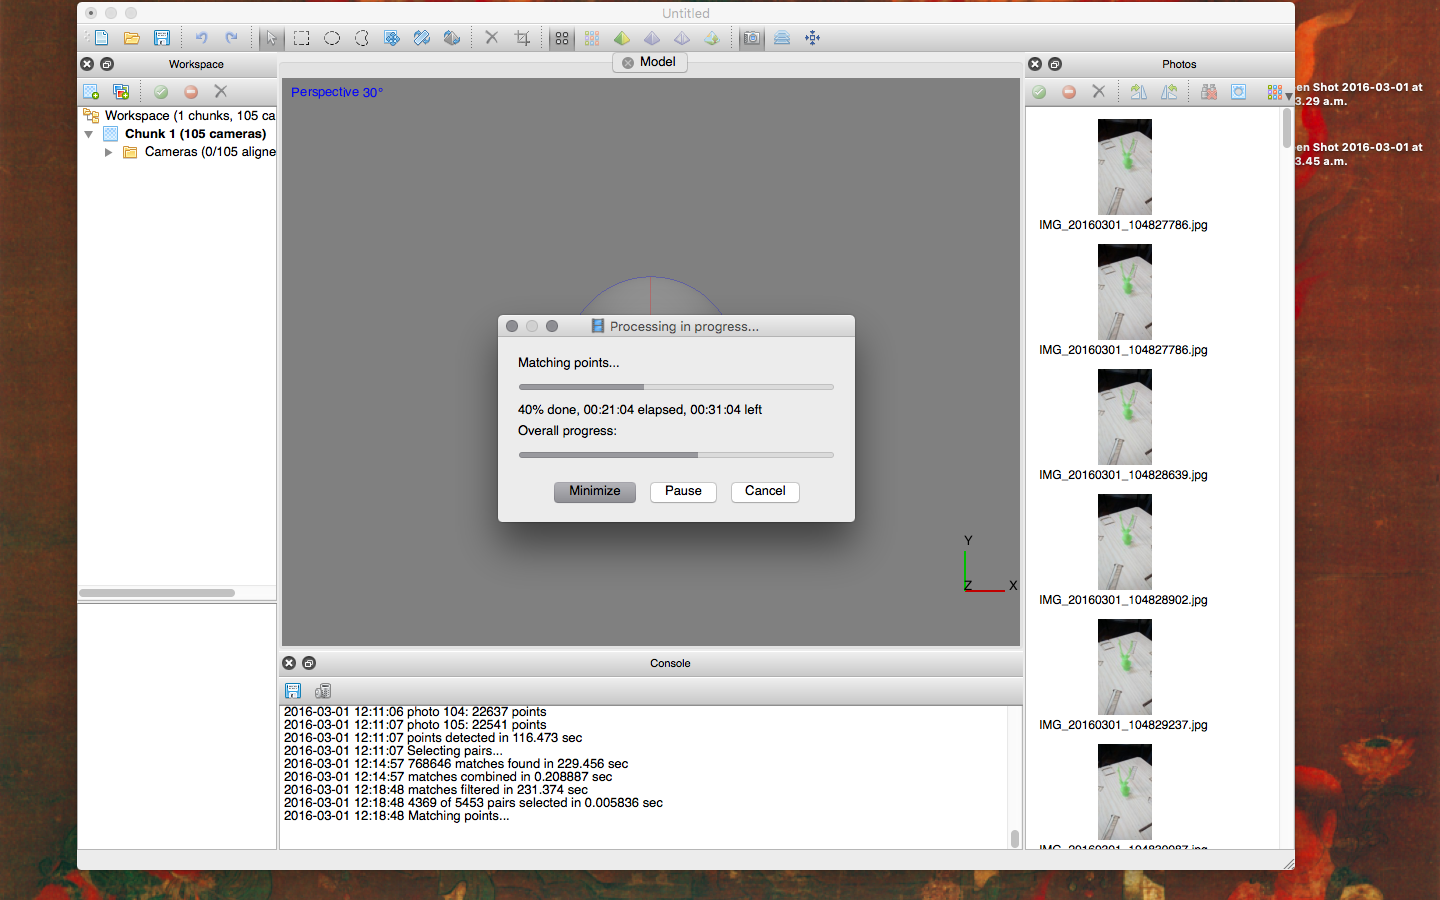Open a project via the folder icon
The height and width of the screenshot is (900, 1440).
pyautogui.click(x=132, y=38)
